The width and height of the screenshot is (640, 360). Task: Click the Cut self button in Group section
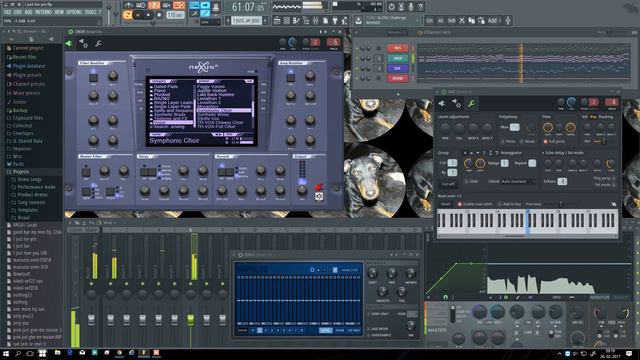click(448, 184)
